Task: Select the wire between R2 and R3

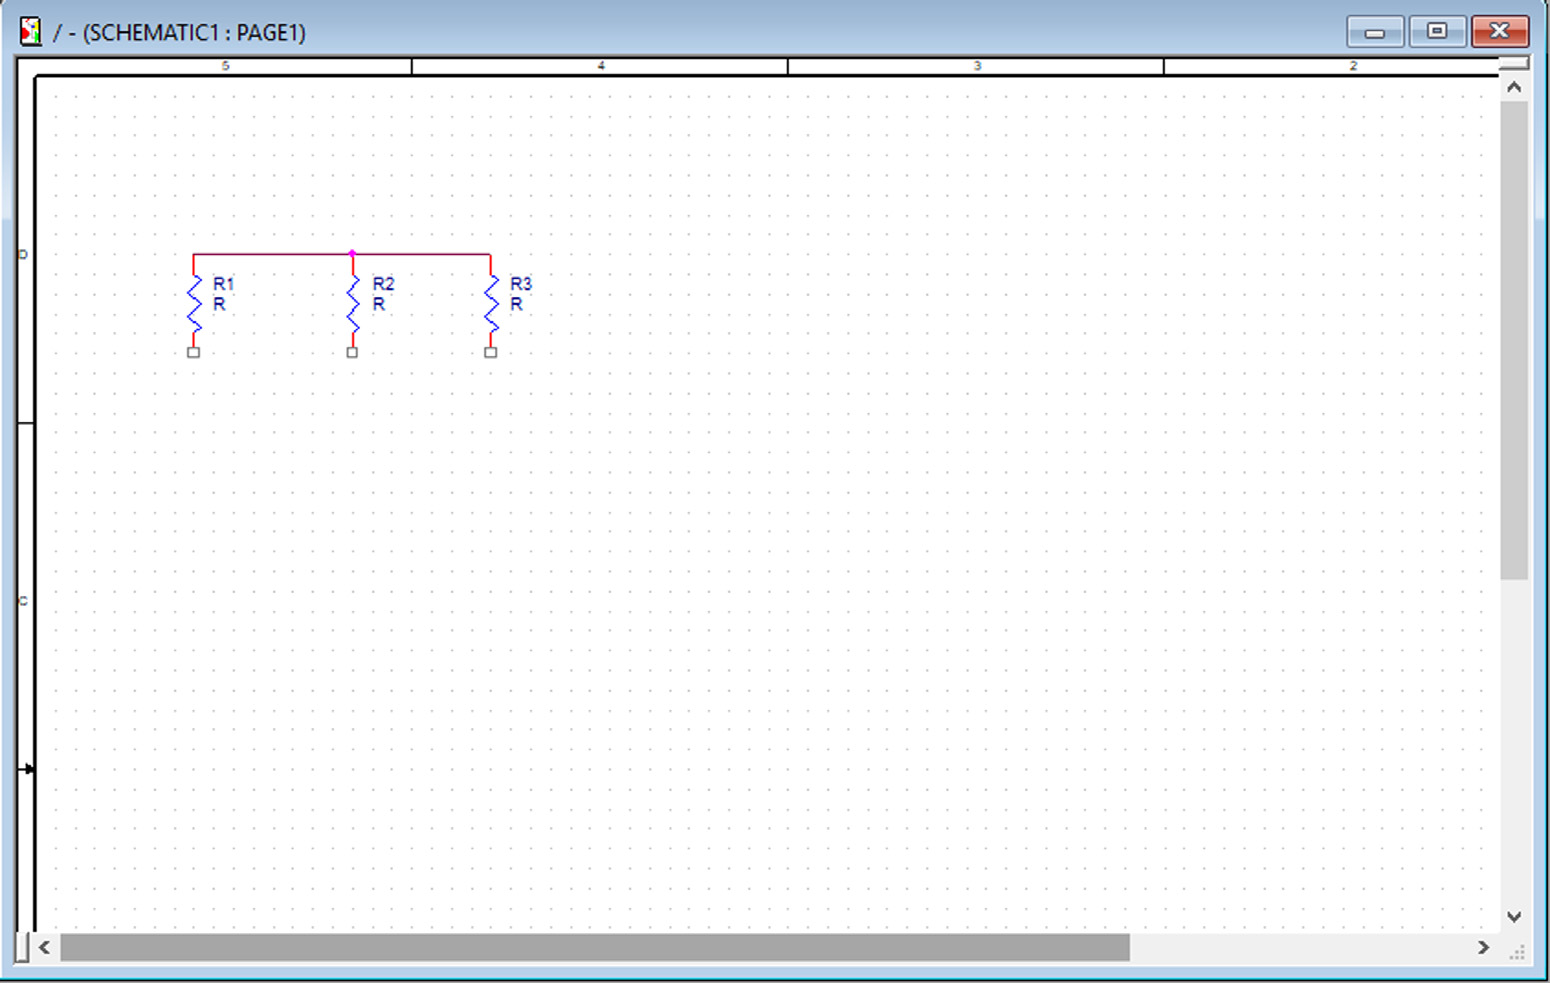Action: click(x=421, y=255)
